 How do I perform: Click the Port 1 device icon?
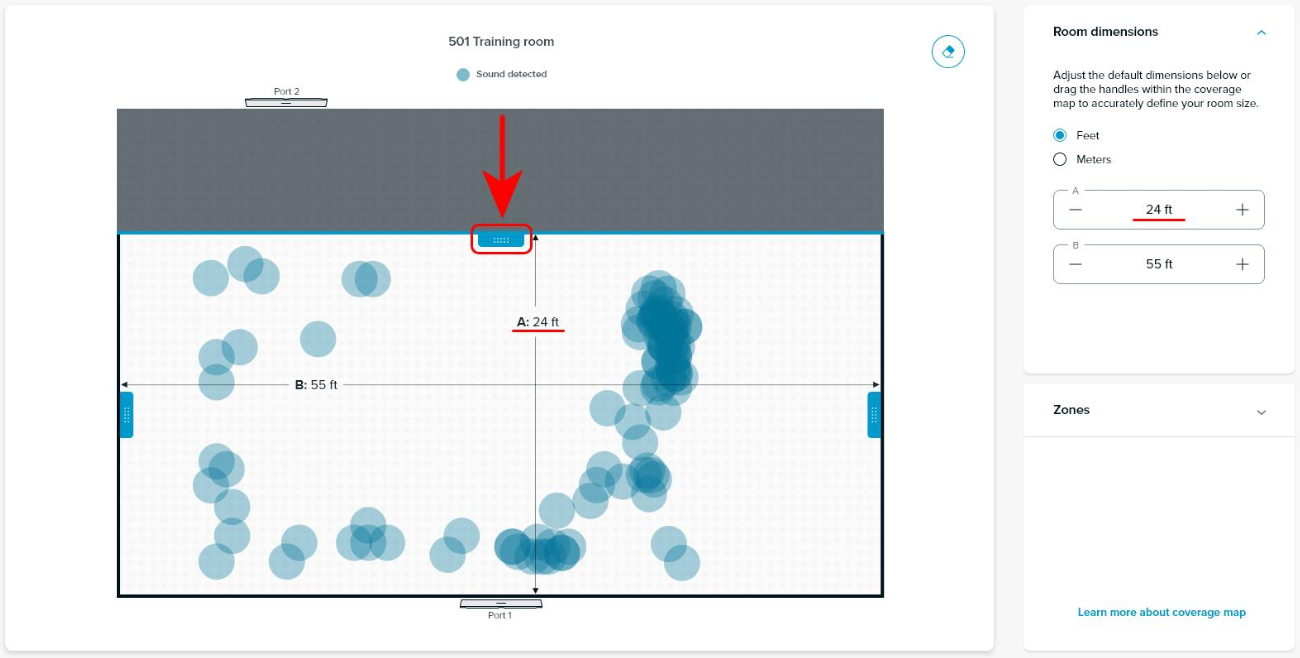[x=500, y=604]
